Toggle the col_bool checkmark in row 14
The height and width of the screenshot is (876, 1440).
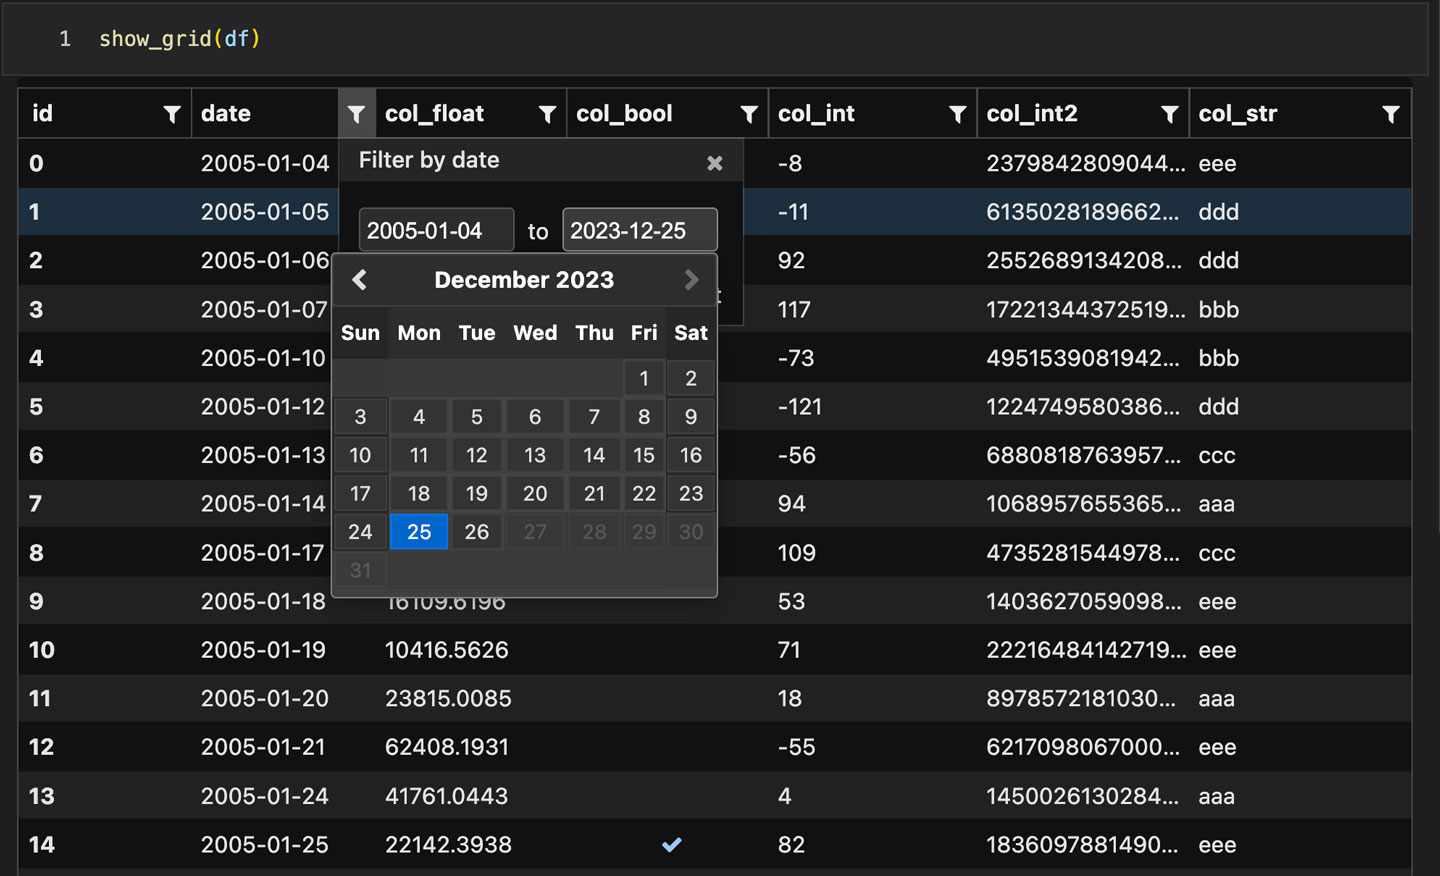pos(671,845)
